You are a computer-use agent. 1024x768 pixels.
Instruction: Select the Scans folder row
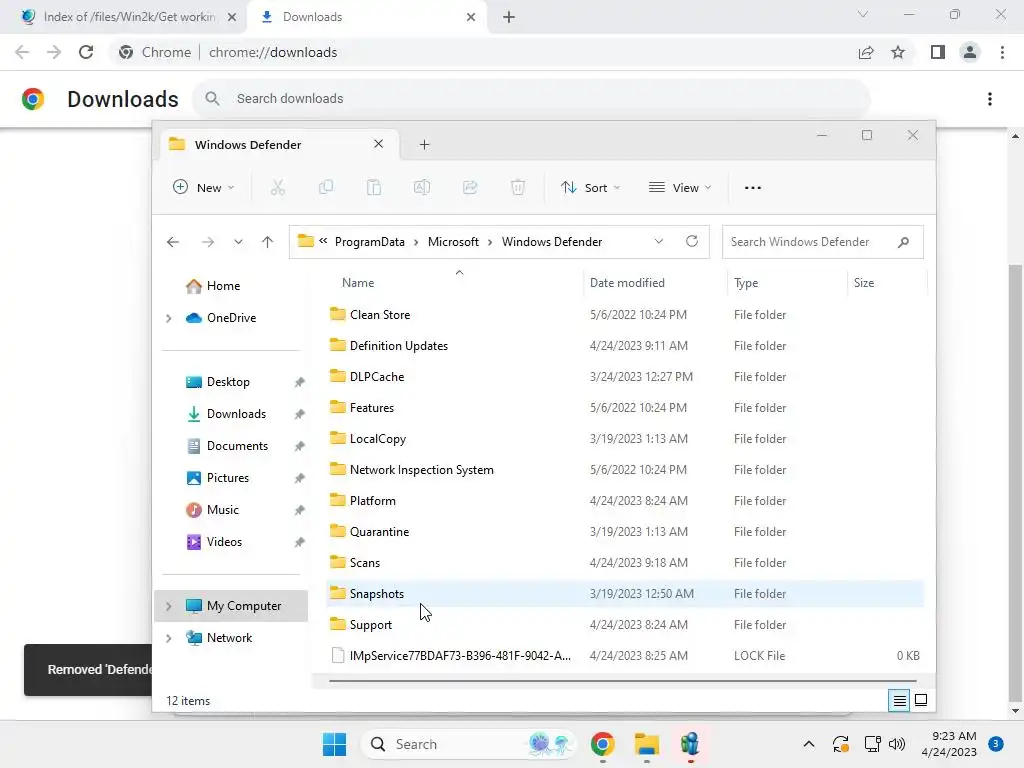tap(625, 563)
